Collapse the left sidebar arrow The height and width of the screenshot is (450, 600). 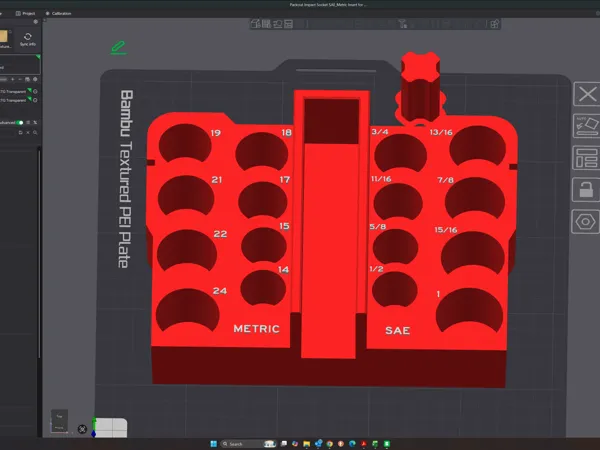(x=44, y=20)
